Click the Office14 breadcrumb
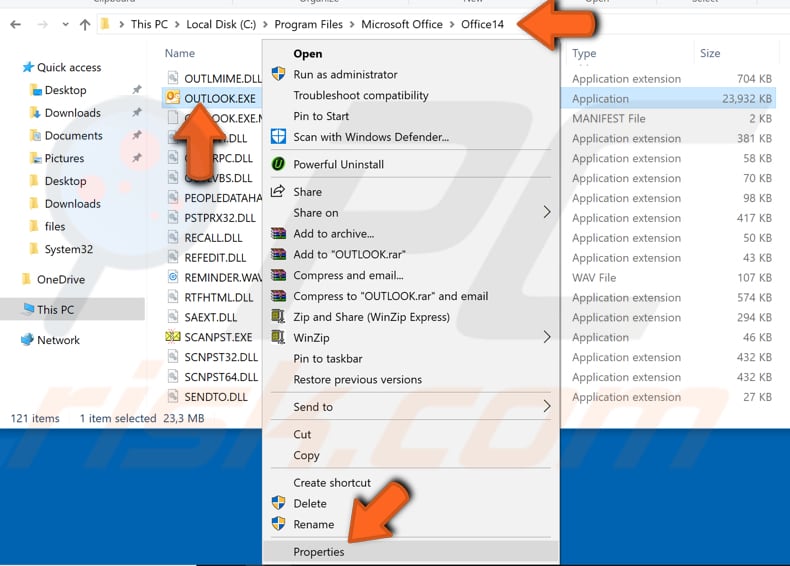The width and height of the screenshot is (790, 566). 482,24
